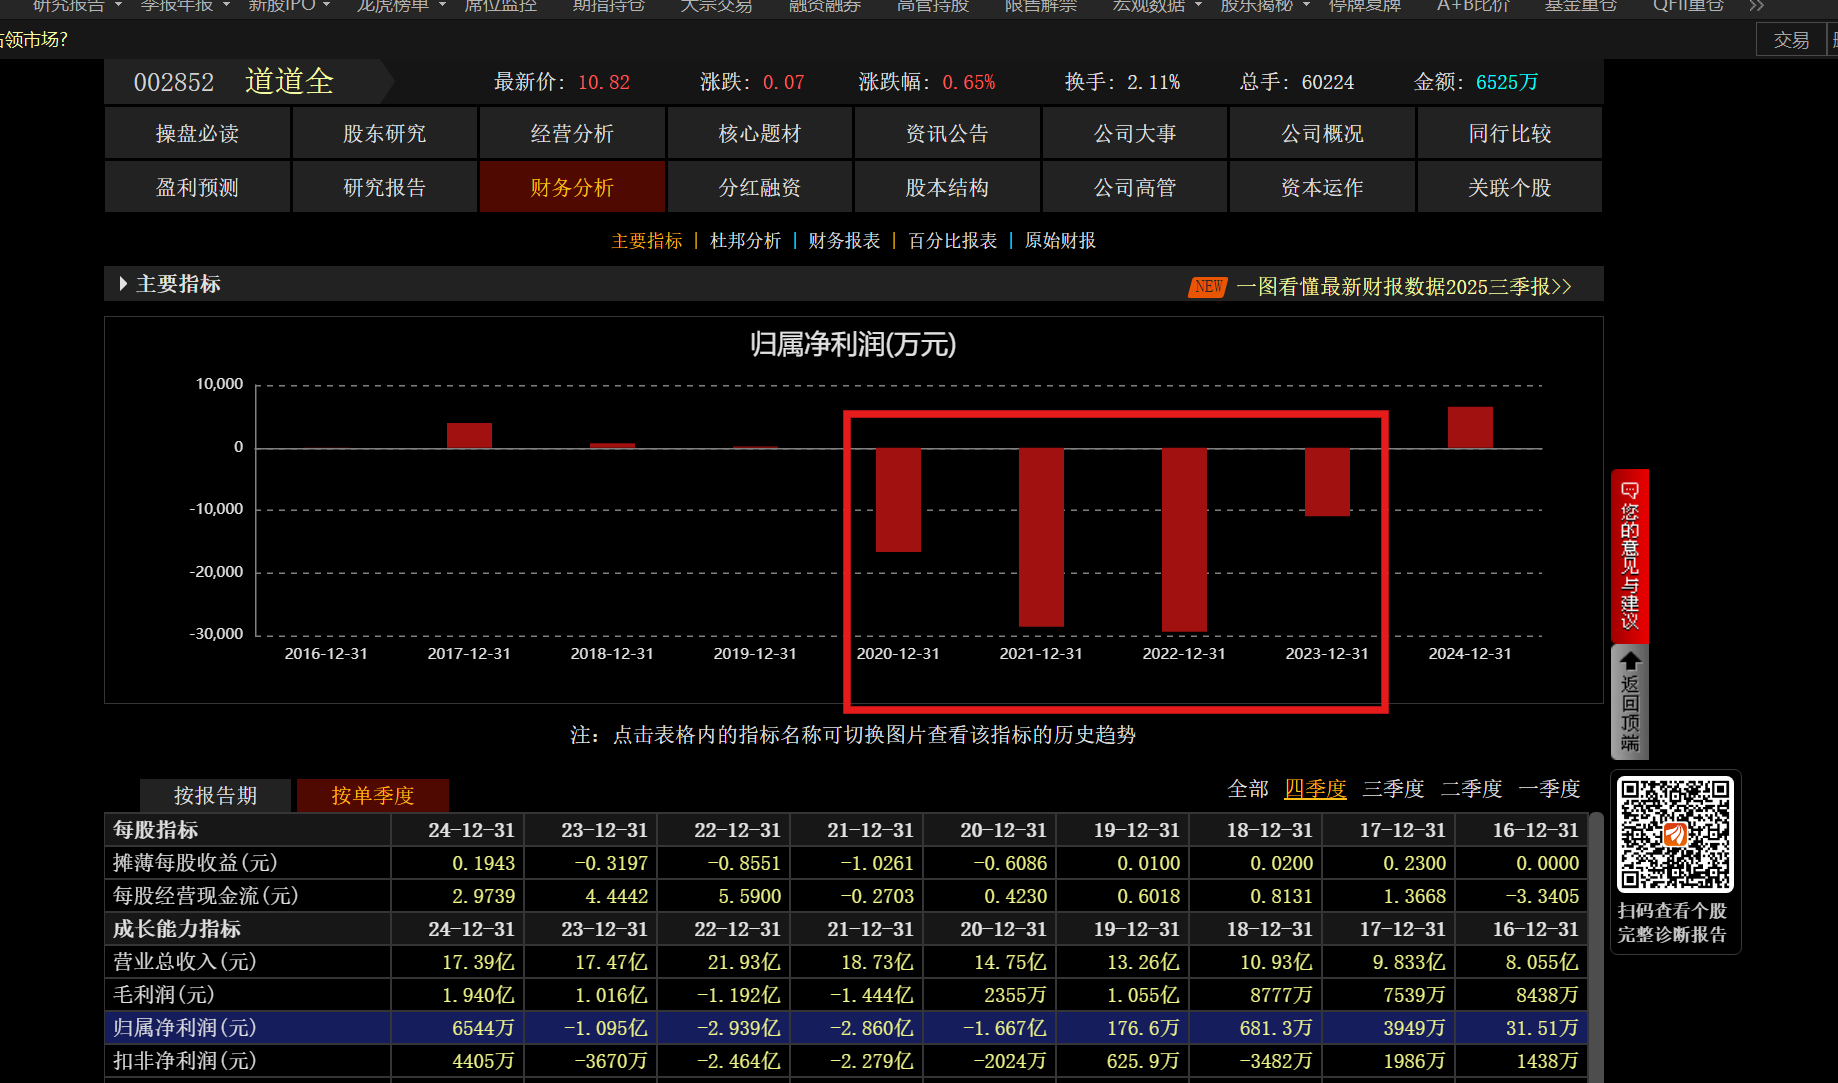Click the 2022-12-31 bar in the chart
1838x1083 pixels.
pyautogui.click(x=1184, y=540)
